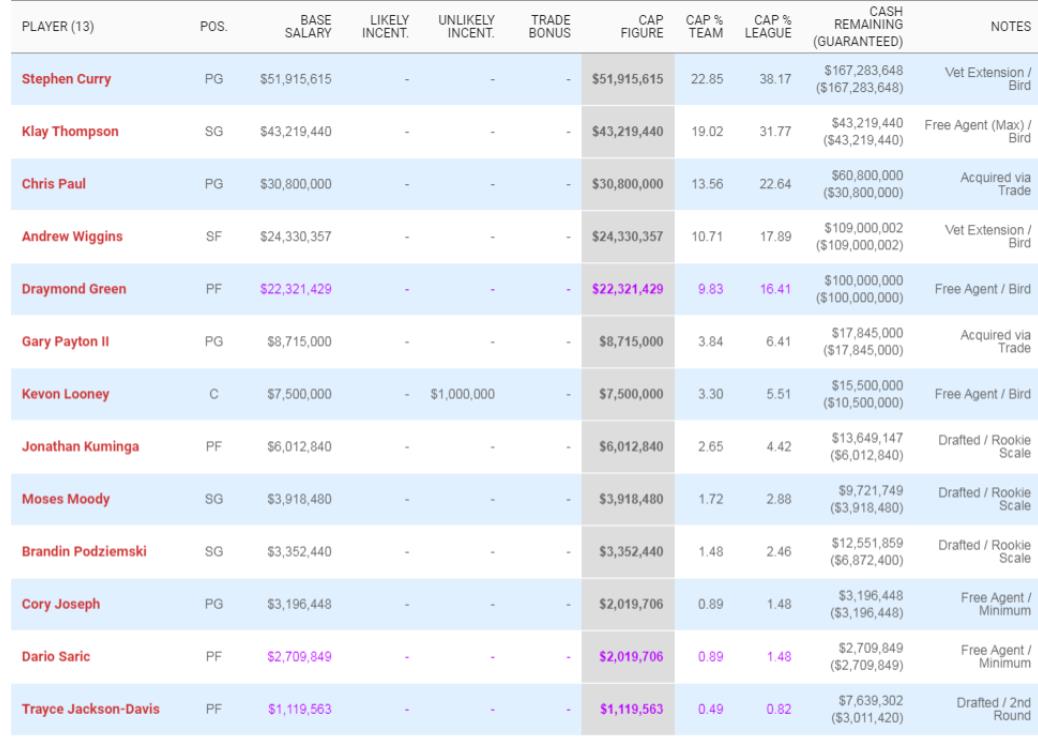1038x739 pixels.
Task: Select Brandin Podziemski's $12,551,859 cash remaining
Action: pos(867,543)
